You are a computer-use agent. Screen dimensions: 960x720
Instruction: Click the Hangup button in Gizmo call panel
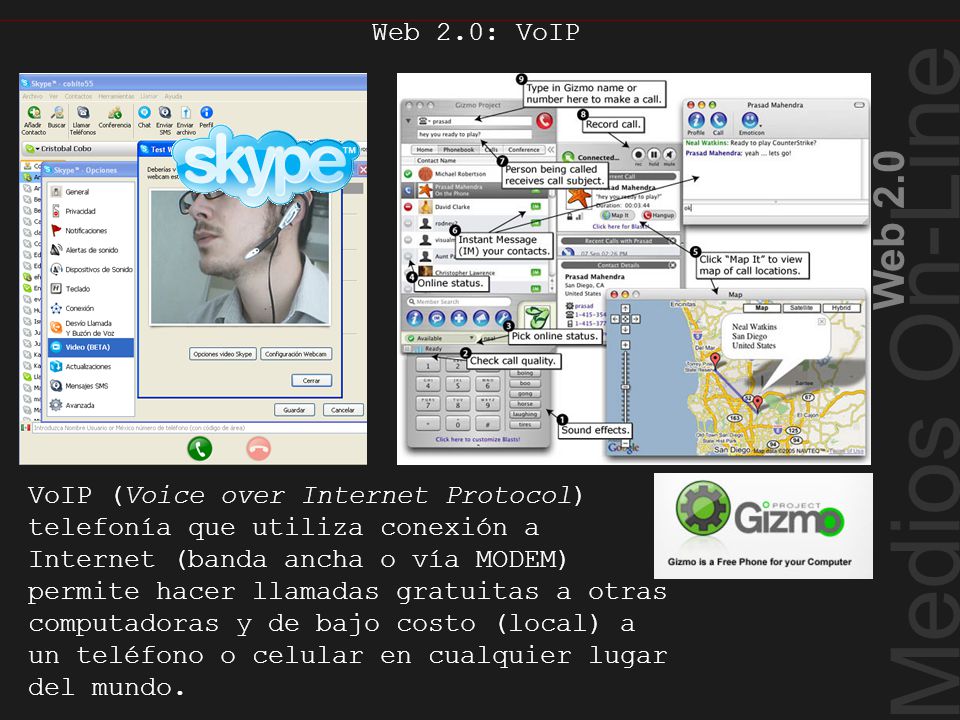point(659,215)
